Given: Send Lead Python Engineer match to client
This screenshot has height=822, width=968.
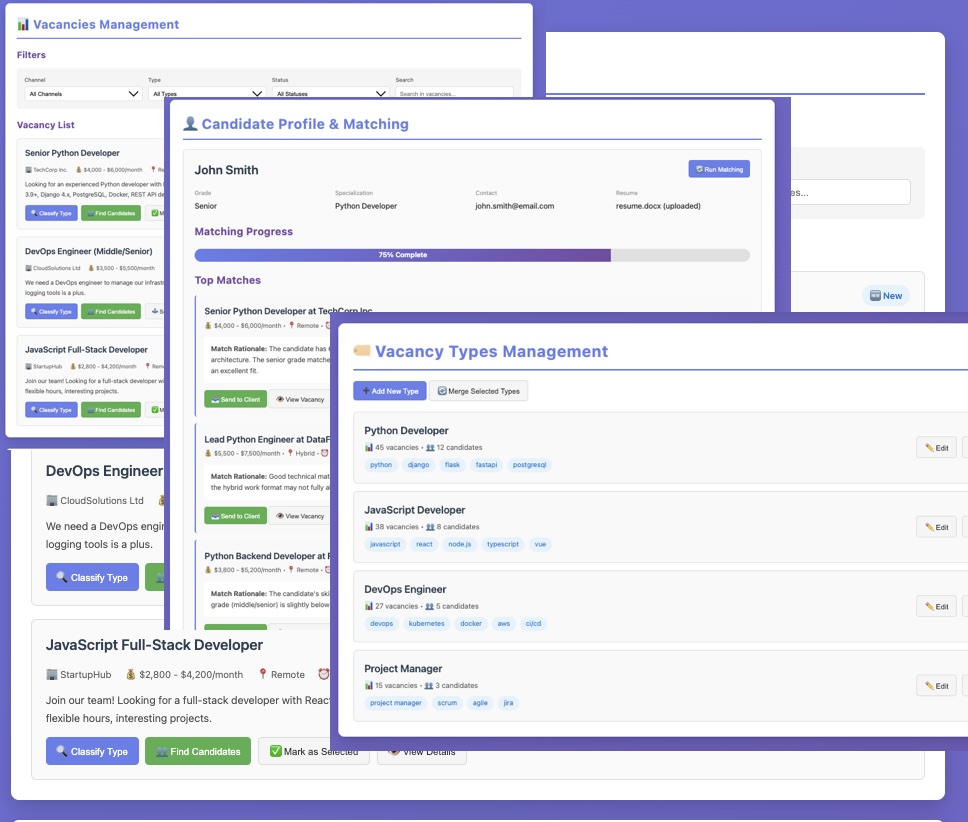Looking at the screenshot, I should [x=235, y=516].
